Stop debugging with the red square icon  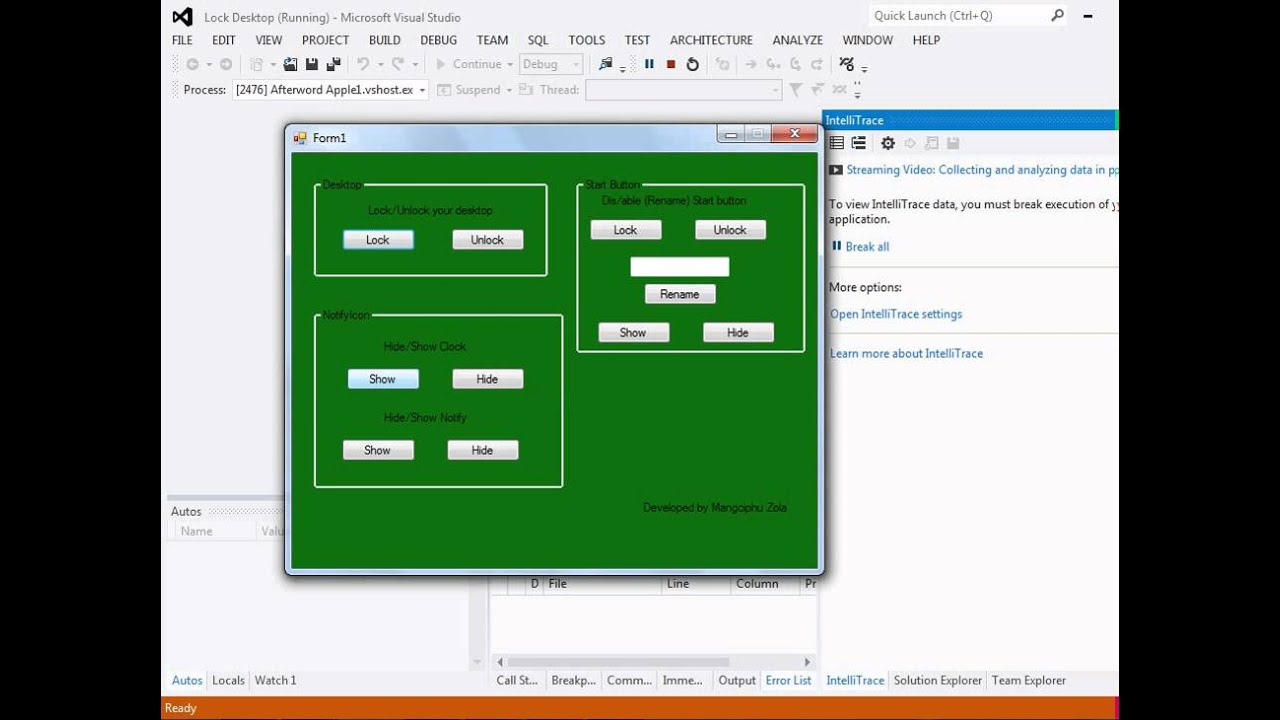tap(671, 64)
